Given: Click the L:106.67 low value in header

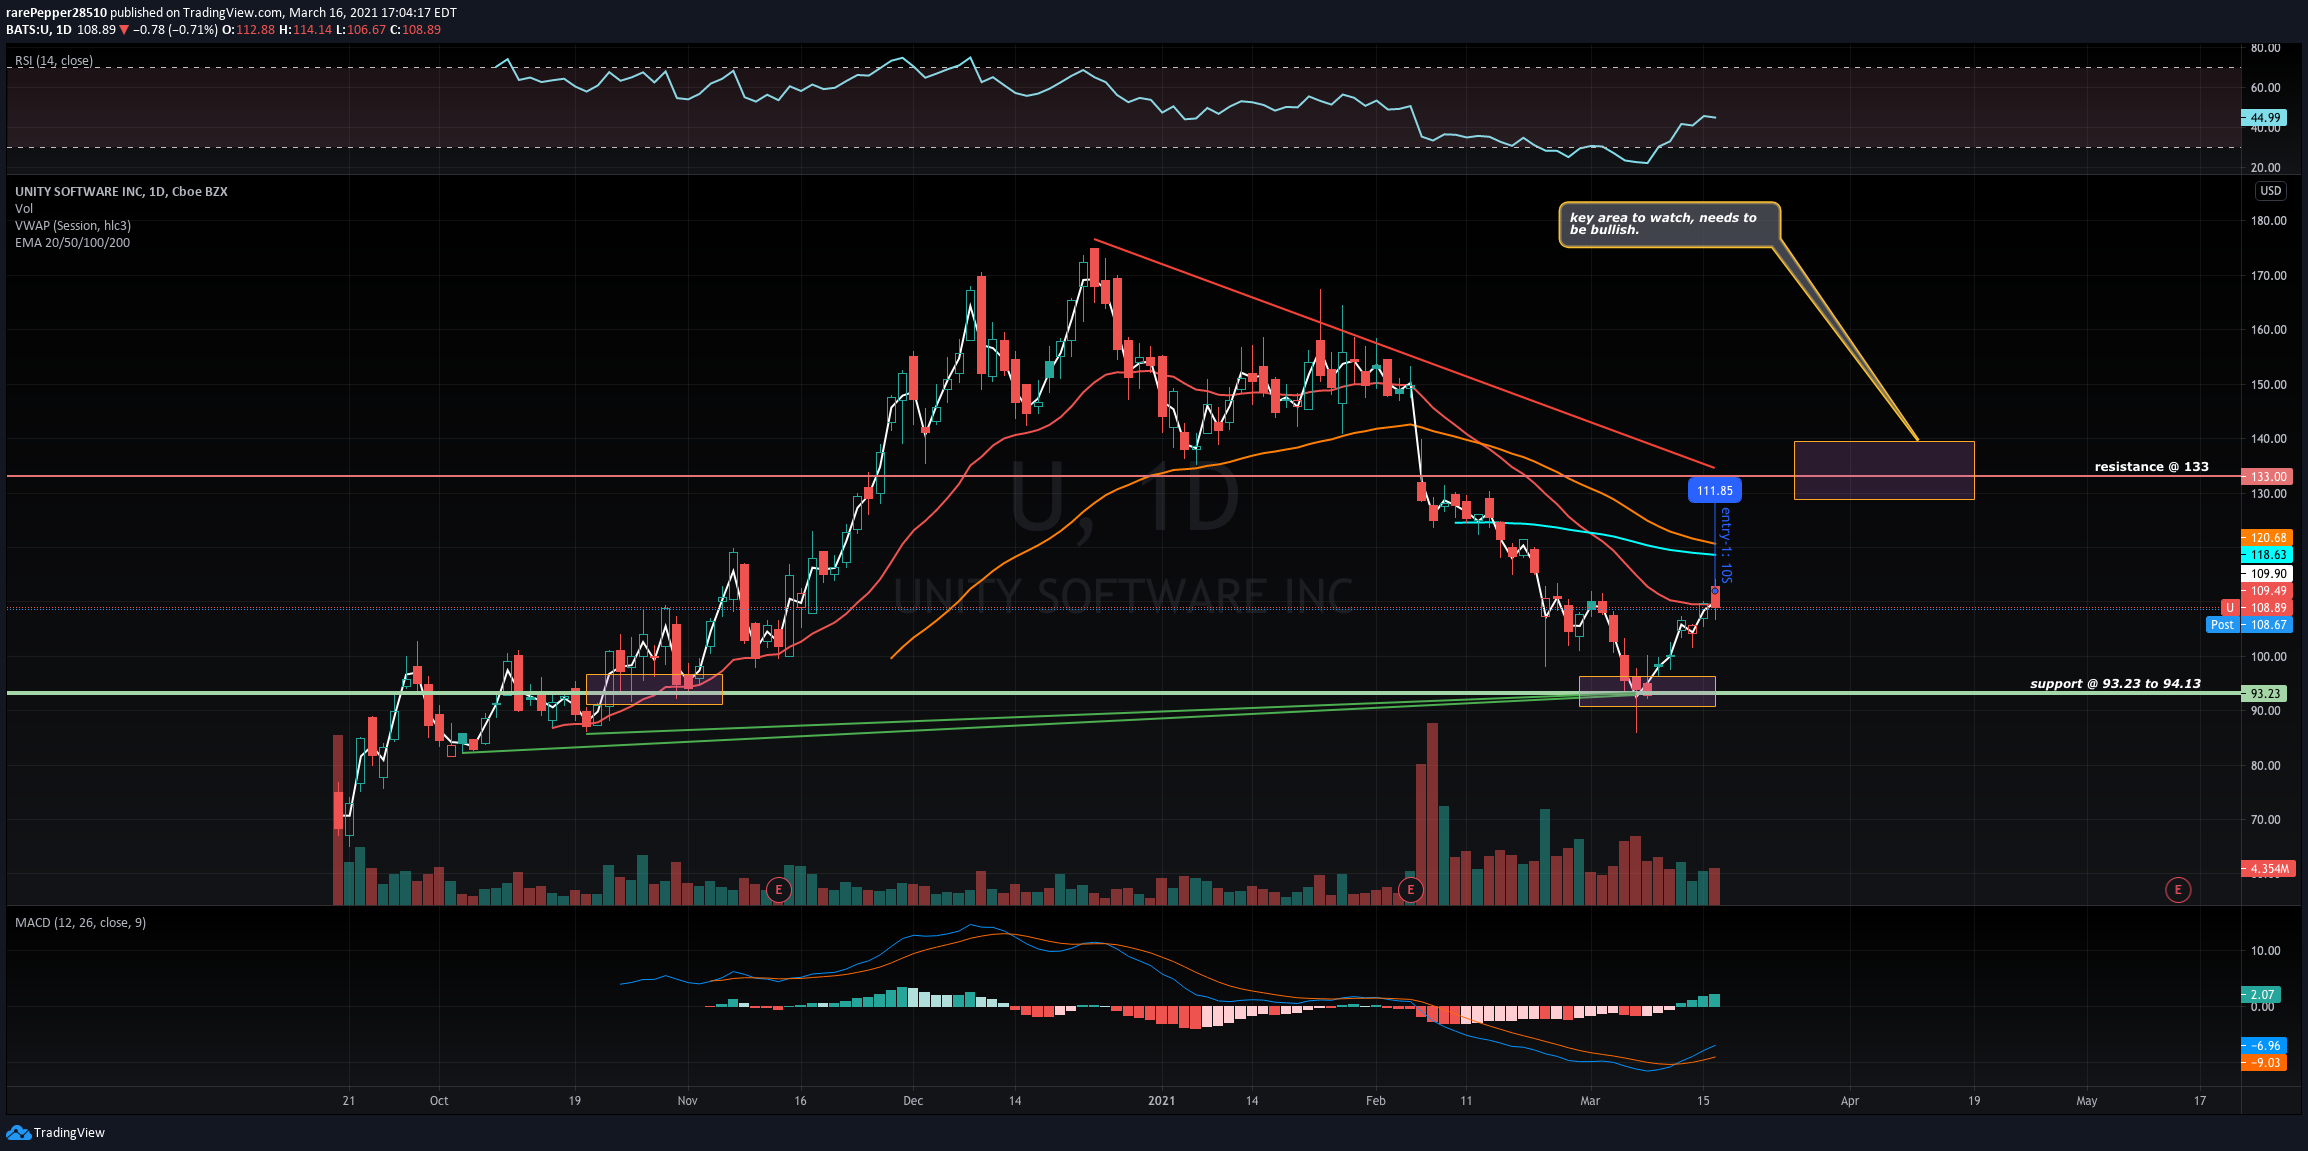Looking at the screenshot, I should [361, 30].
